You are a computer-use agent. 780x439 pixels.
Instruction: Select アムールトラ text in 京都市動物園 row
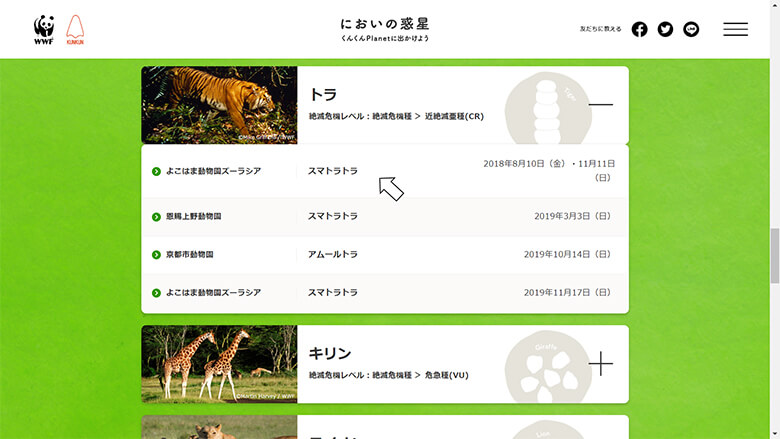tap(333, 254)
